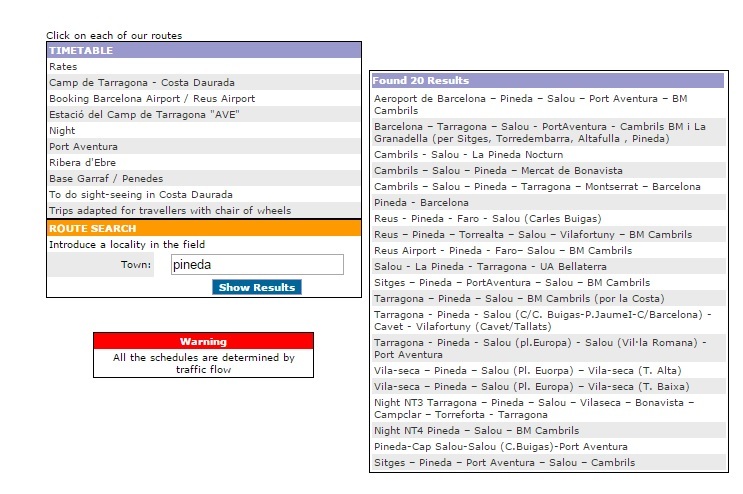Select the Night timetable entry
The width and height of the screenshot is (743, 494).
point(62,131)
